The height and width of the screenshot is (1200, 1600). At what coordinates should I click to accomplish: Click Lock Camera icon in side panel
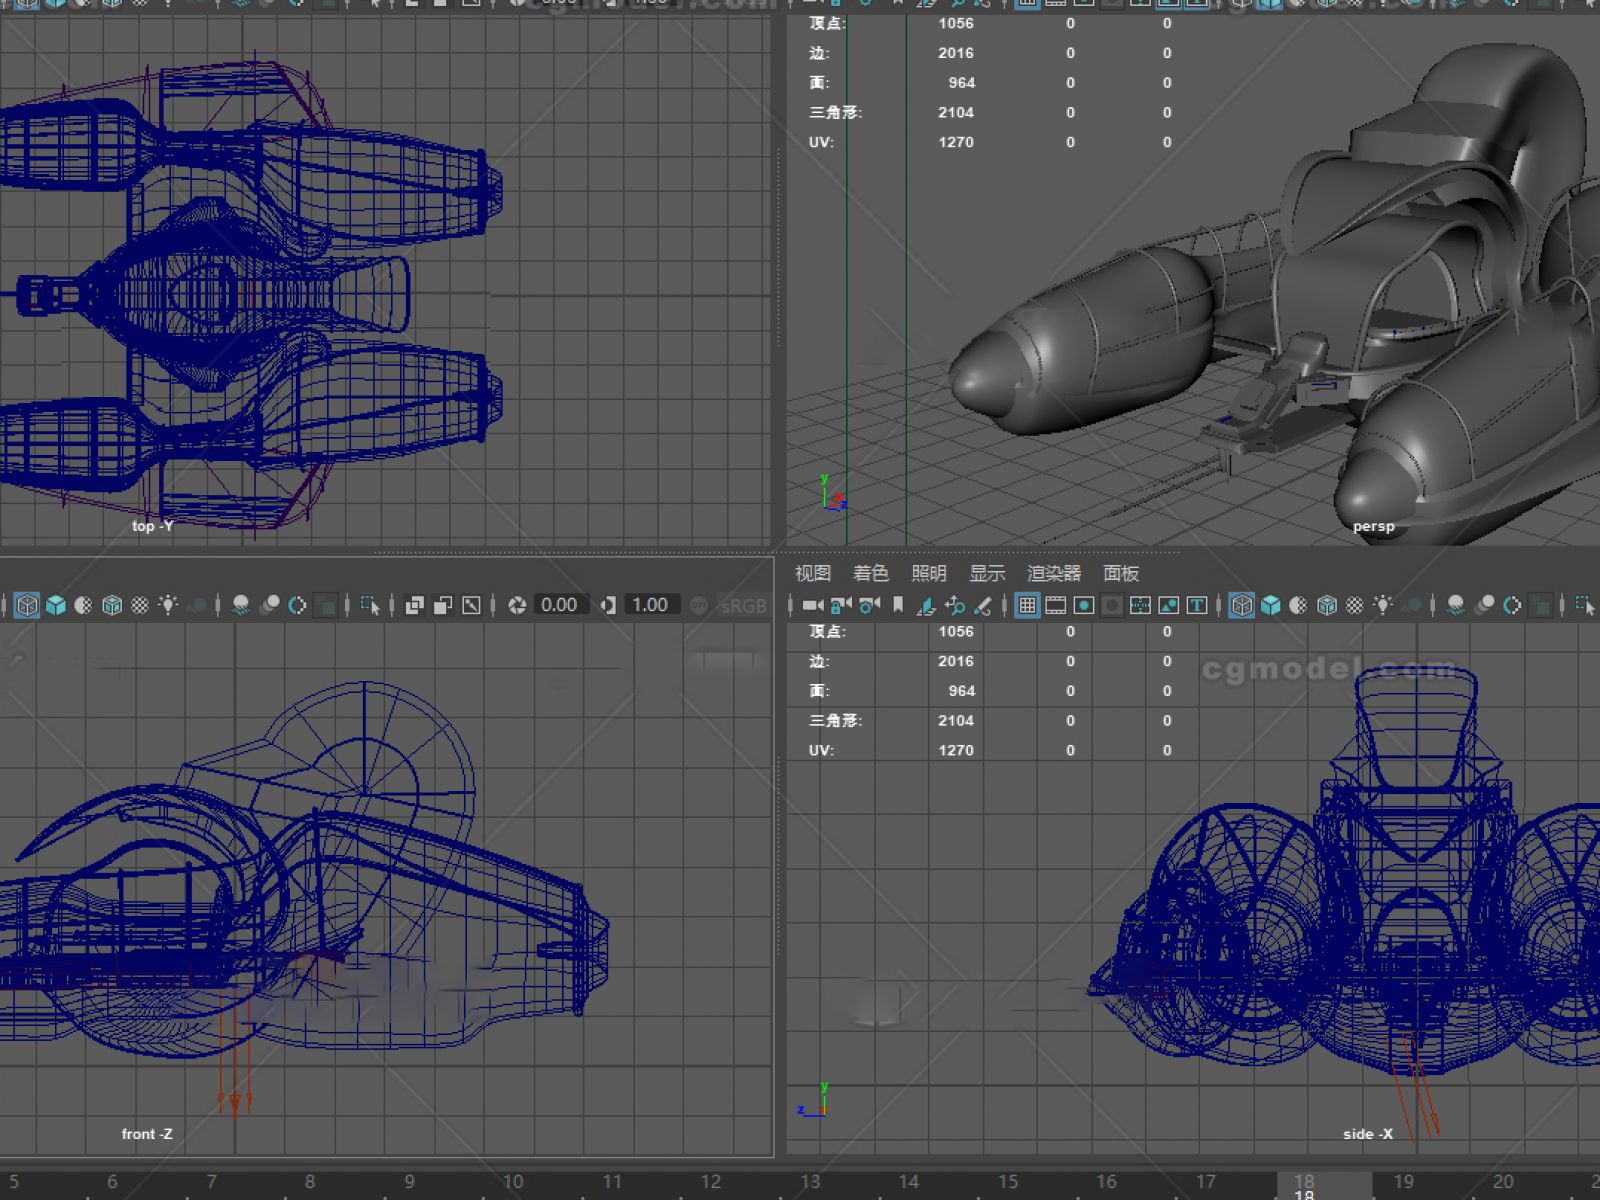tap(841, 605)
